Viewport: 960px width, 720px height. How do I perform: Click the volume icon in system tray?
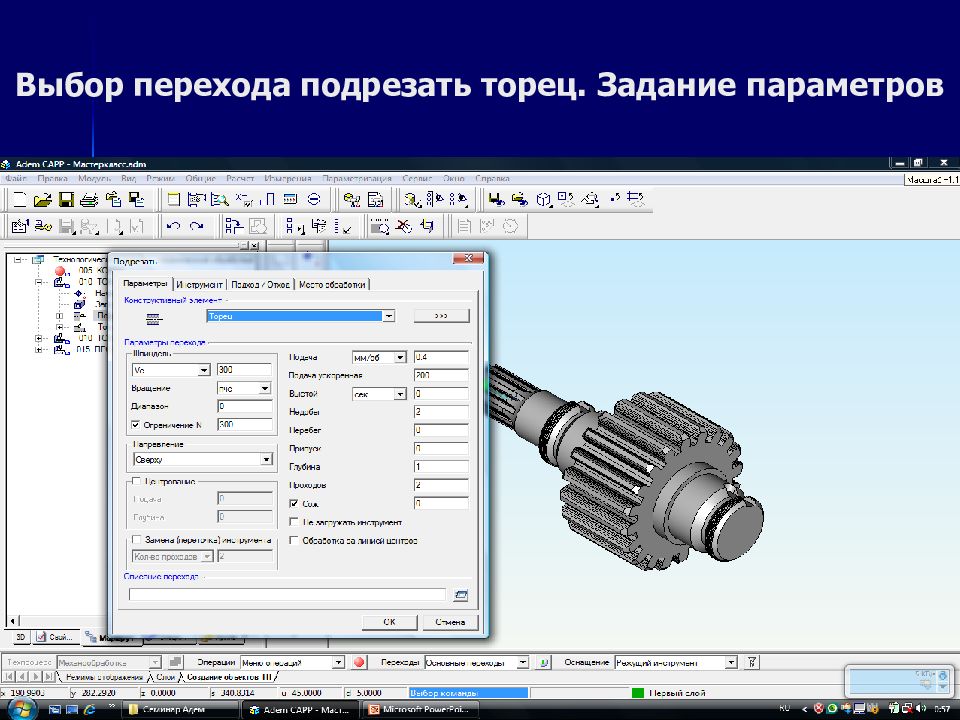pos(921,710)
